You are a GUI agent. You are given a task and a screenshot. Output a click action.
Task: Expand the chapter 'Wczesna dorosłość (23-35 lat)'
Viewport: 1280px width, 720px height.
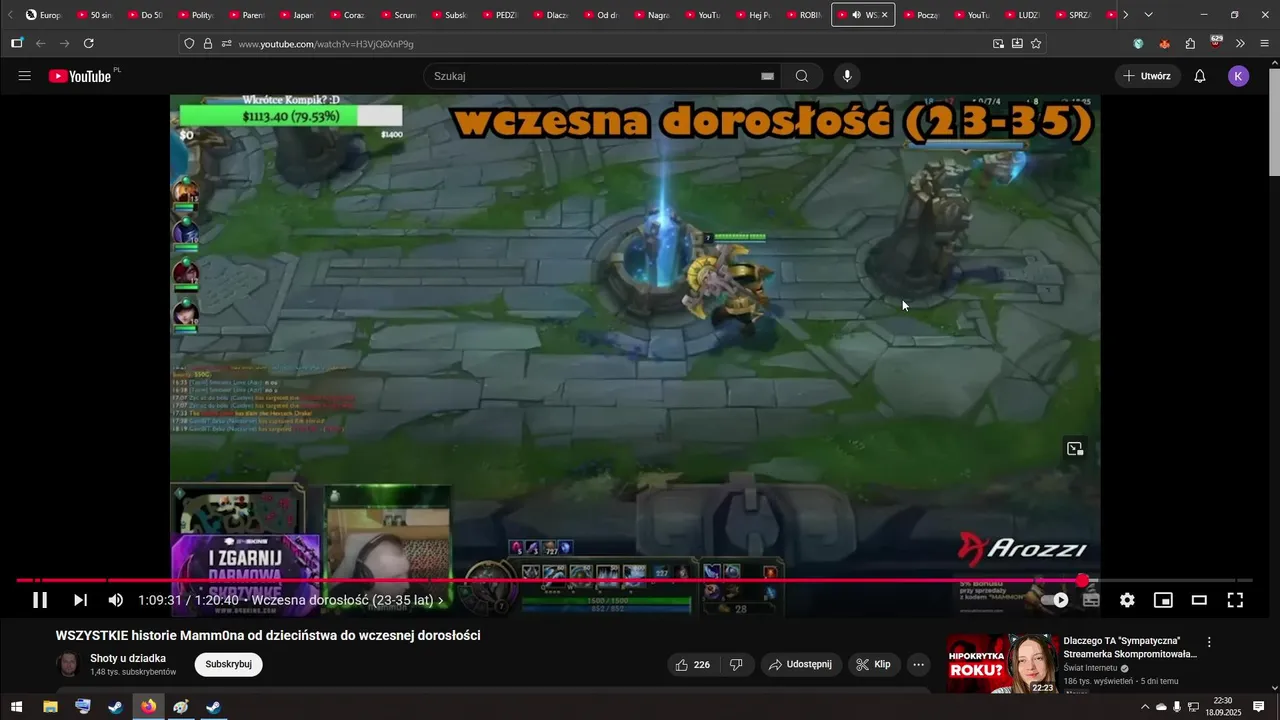(x=347, y=600)
